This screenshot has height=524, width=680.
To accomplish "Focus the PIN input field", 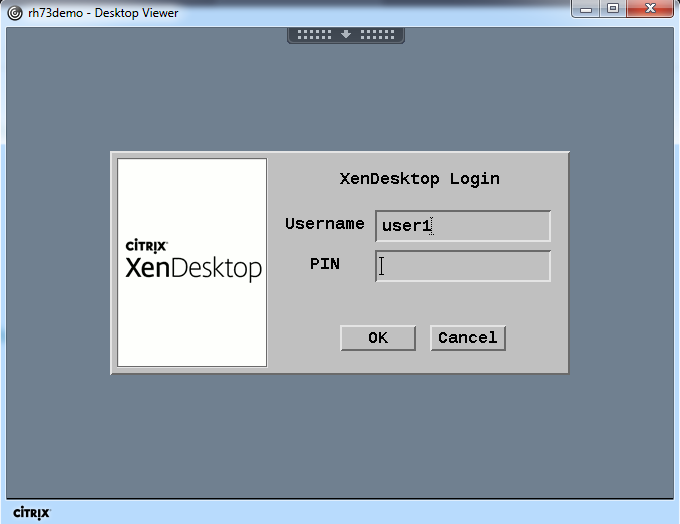I will 463,266.
